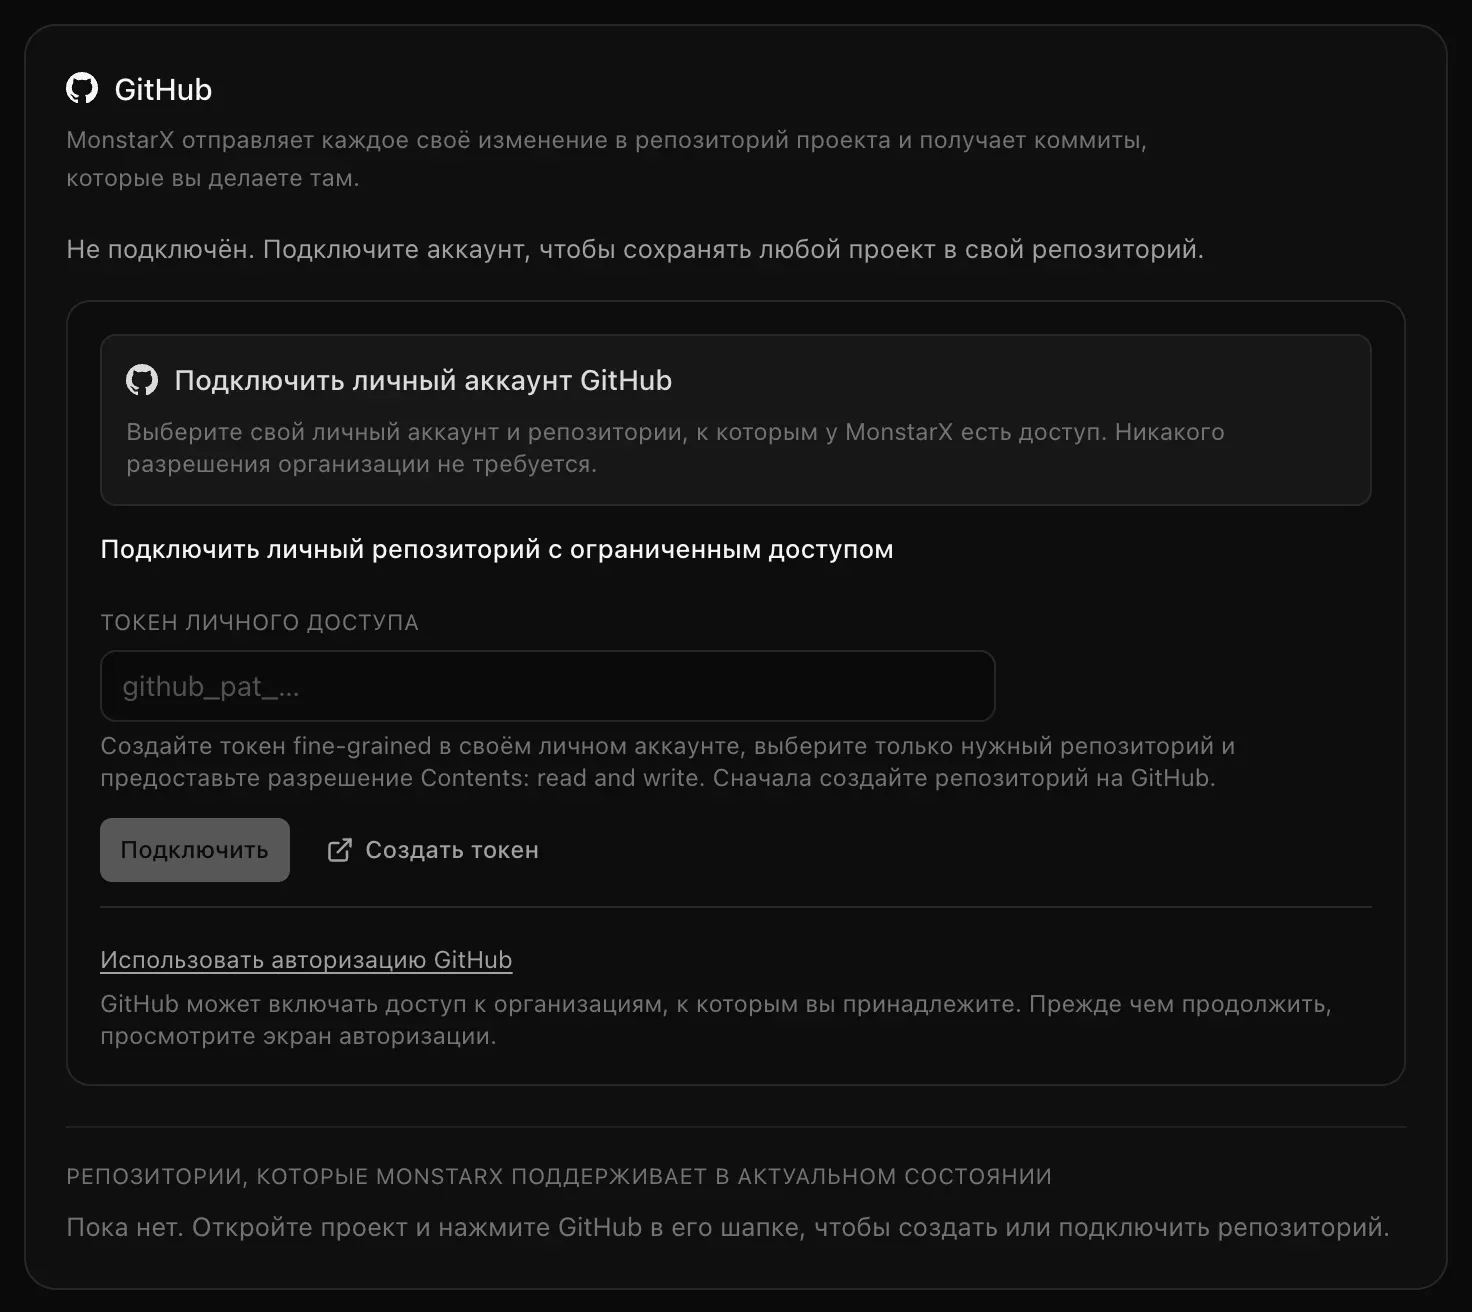Click the Создайте токен fine-grained help text
1472x1312 pixels.
pos(668,762)
